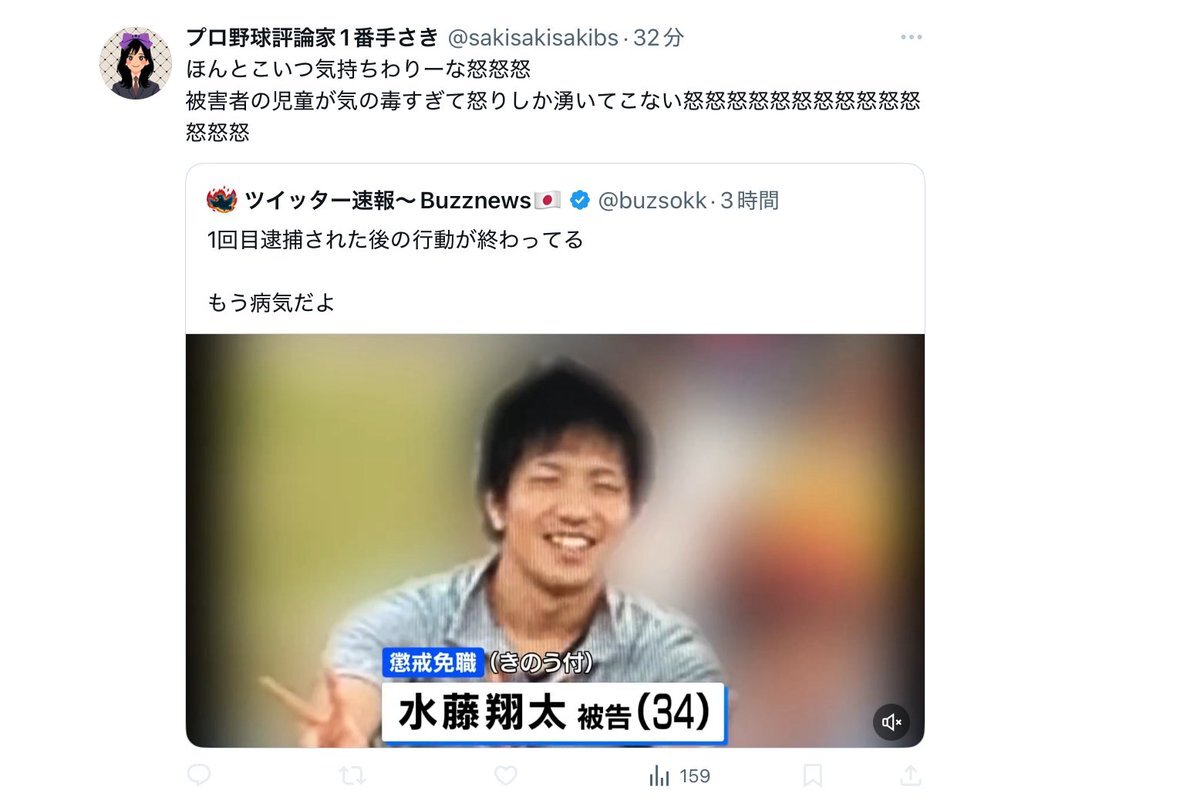Viewport: 1200px width, 804px height.
Task: Like the post with heart icon
Action: pyautogui.click(x=506, y=776)
